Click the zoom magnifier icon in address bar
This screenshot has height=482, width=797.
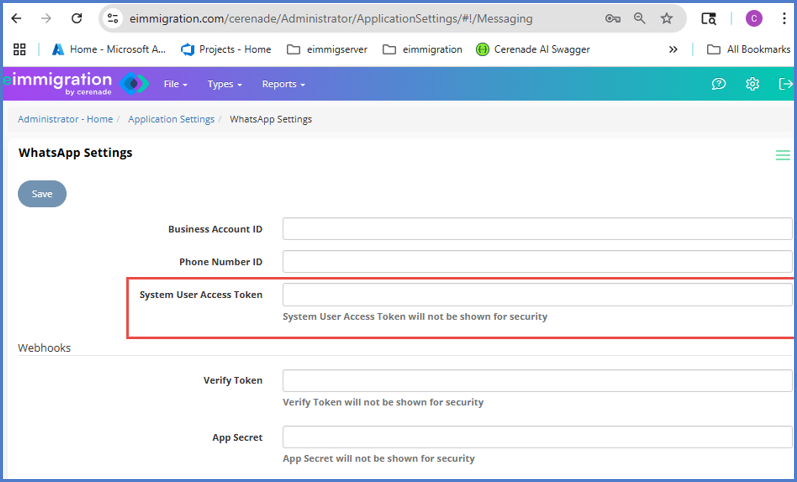(x=640, y=18)
